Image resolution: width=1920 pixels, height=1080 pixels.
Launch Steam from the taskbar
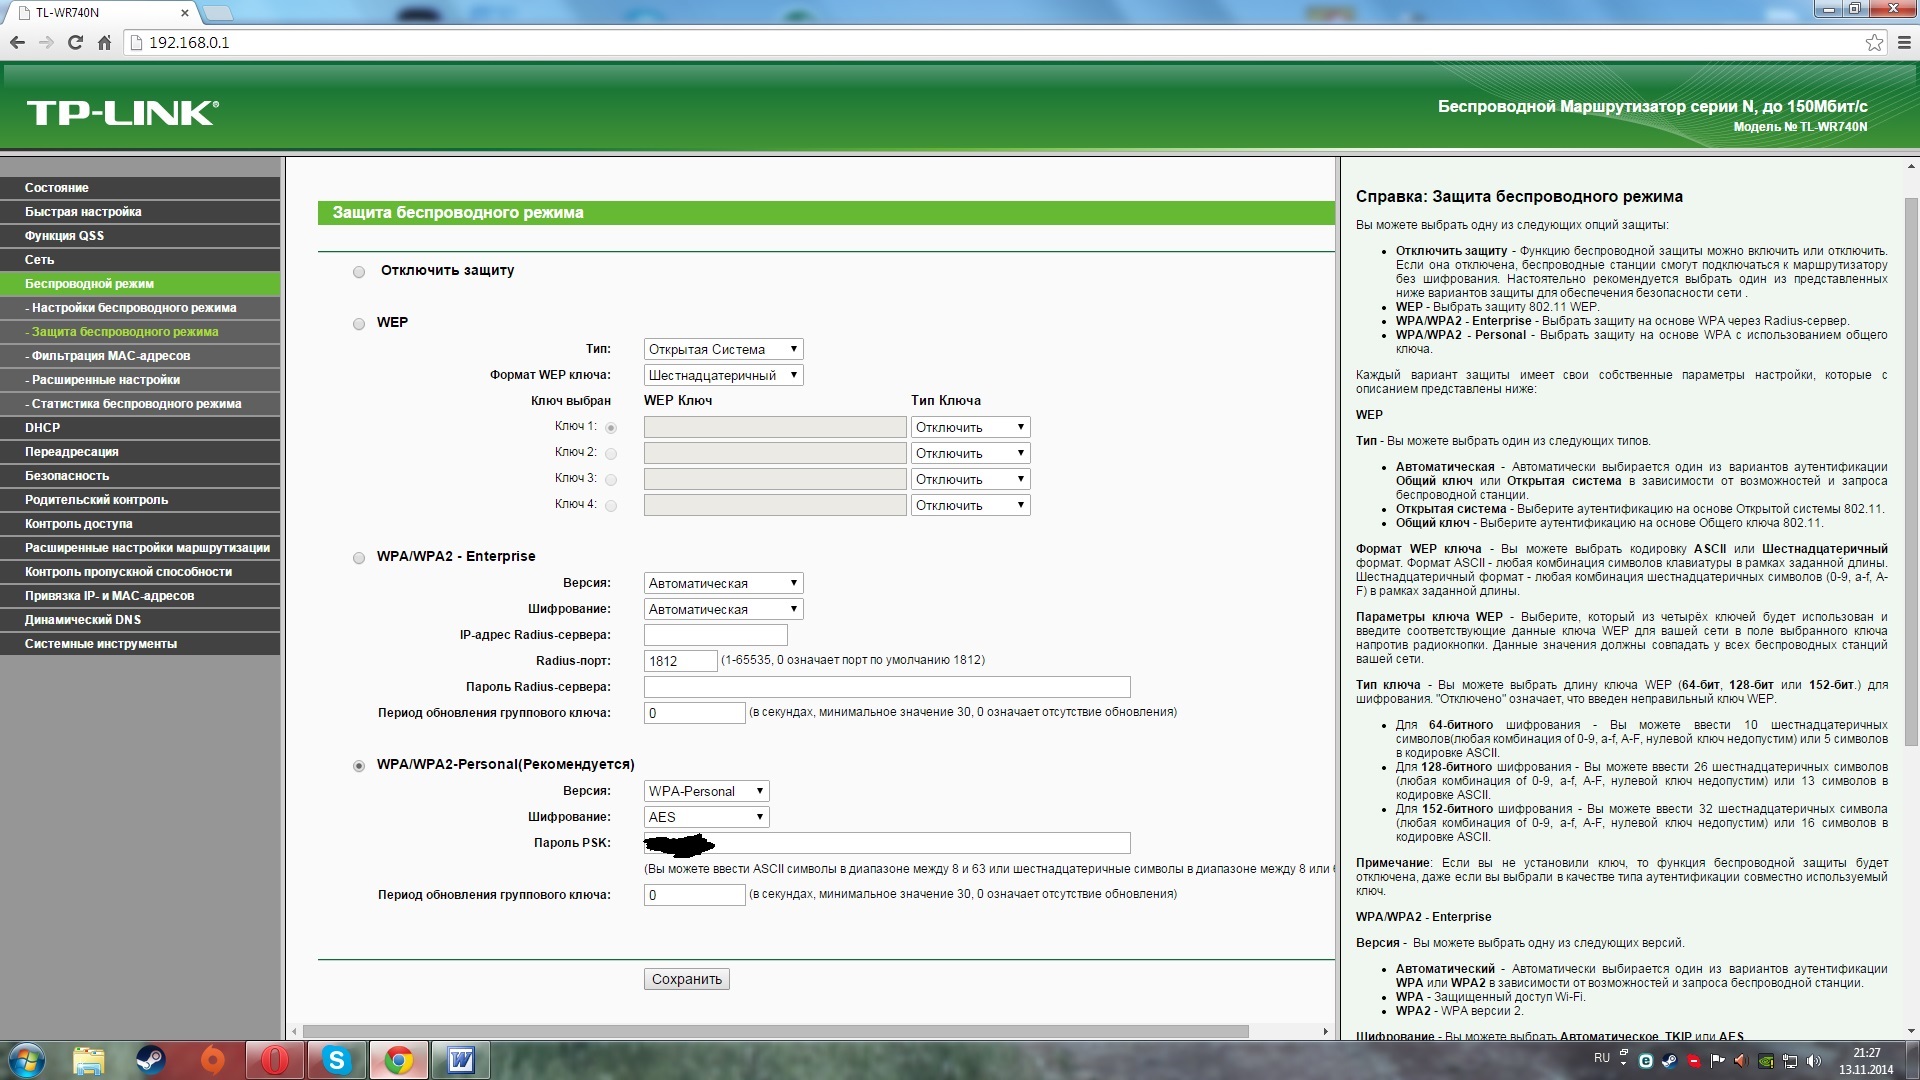(x=150, y=1060)
